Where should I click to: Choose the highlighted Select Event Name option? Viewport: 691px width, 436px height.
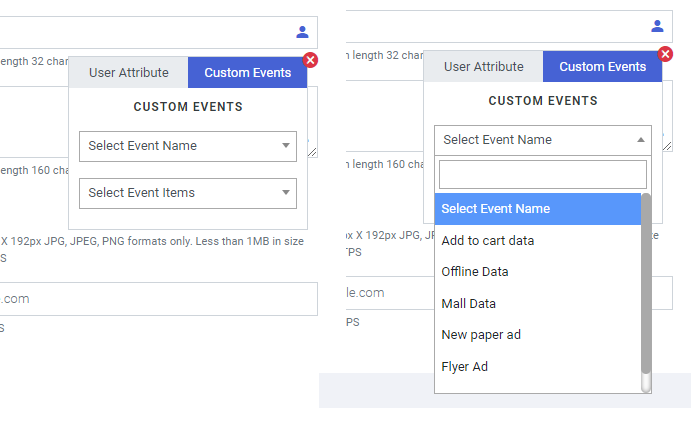[x=536, y=209]
